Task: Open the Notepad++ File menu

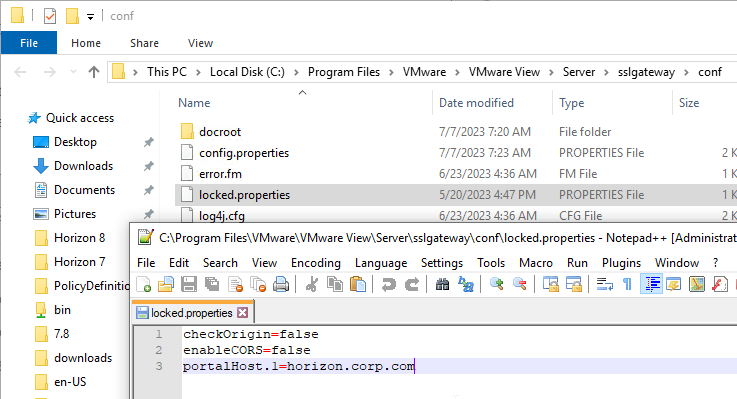Action: coord(146,263)
